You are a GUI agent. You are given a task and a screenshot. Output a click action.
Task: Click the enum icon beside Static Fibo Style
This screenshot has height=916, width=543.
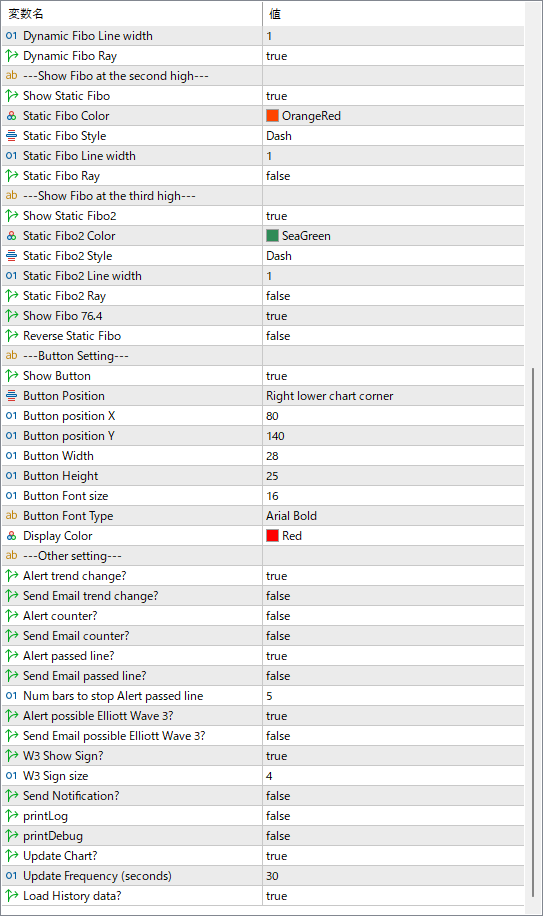pyautogui.click(x=12, y=136)
